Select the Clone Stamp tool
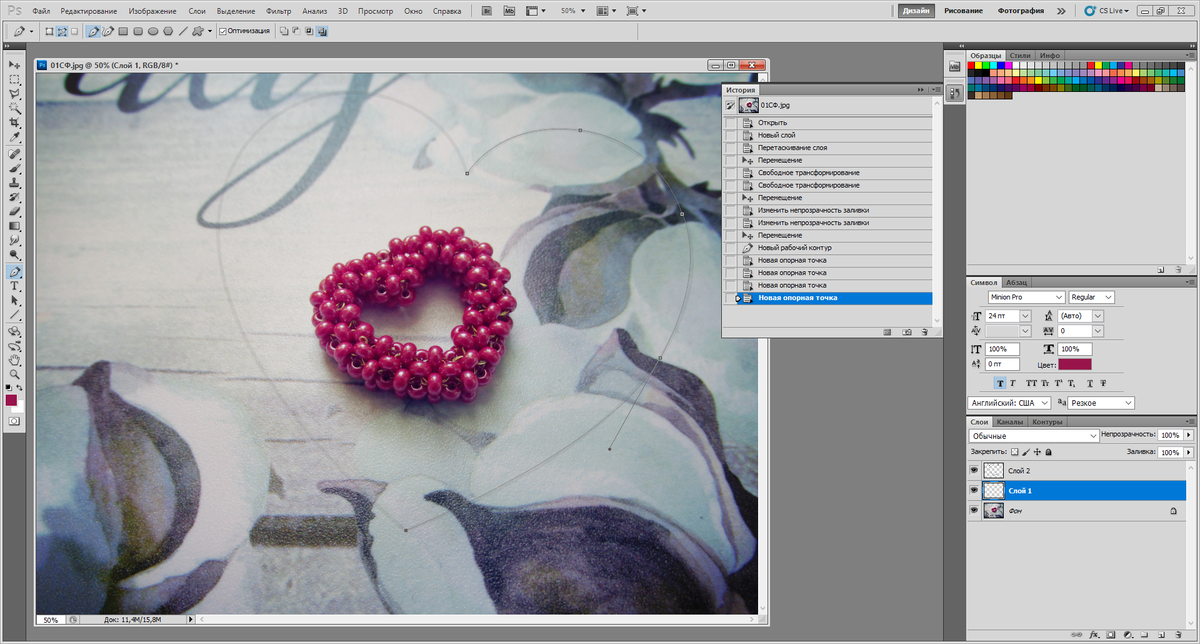This screenshot has width=1200, height=644. [14, 183]
